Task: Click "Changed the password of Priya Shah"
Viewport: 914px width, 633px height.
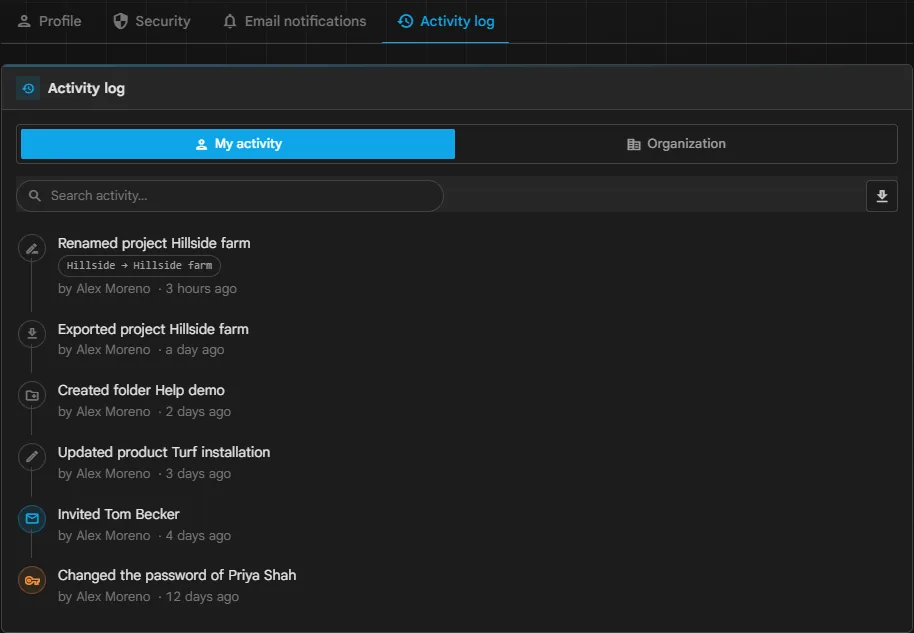Action: (177, 576)
